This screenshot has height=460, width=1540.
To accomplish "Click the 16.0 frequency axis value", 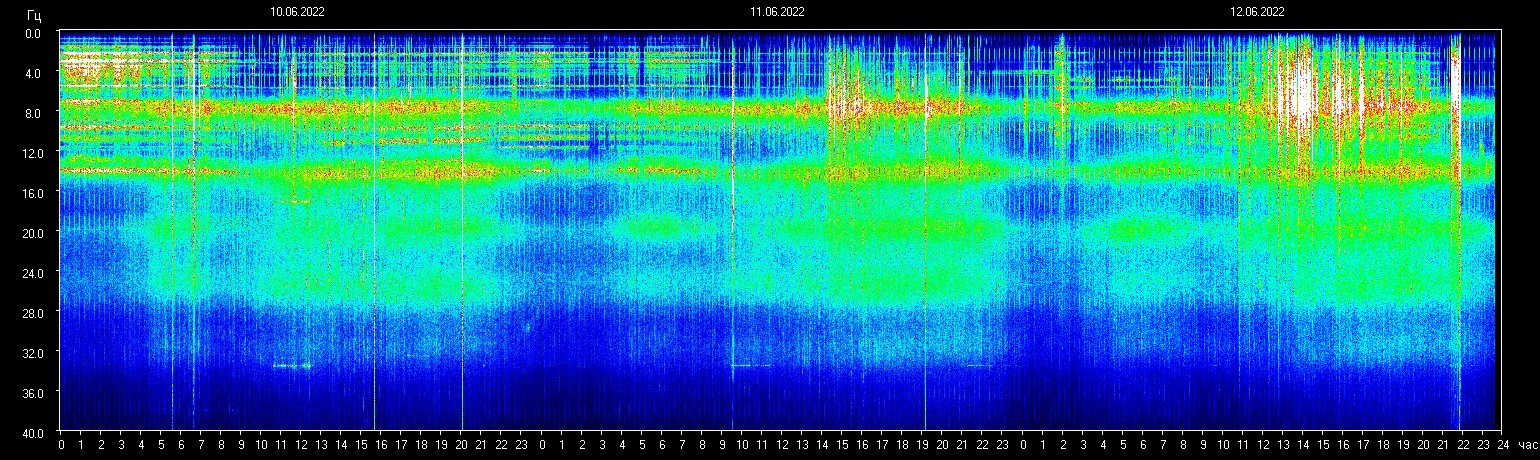I will [x=31, y=193].
